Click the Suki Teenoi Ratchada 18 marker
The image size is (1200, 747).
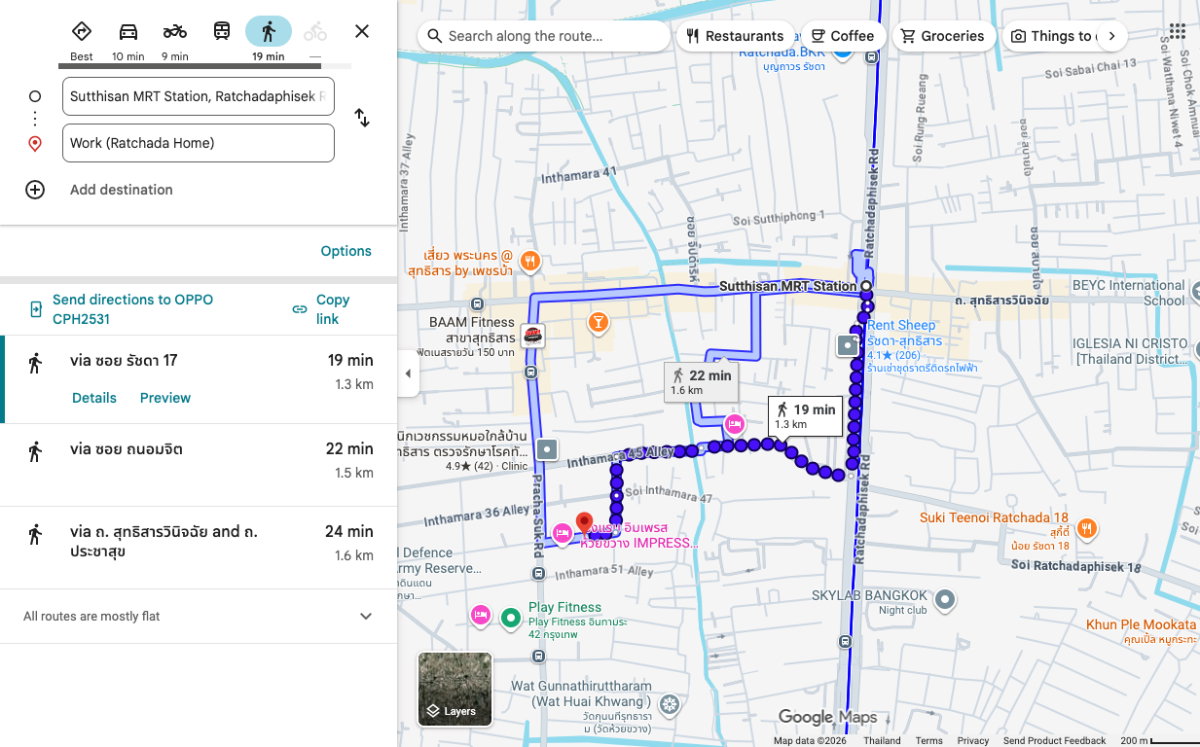click(1087, 528)
